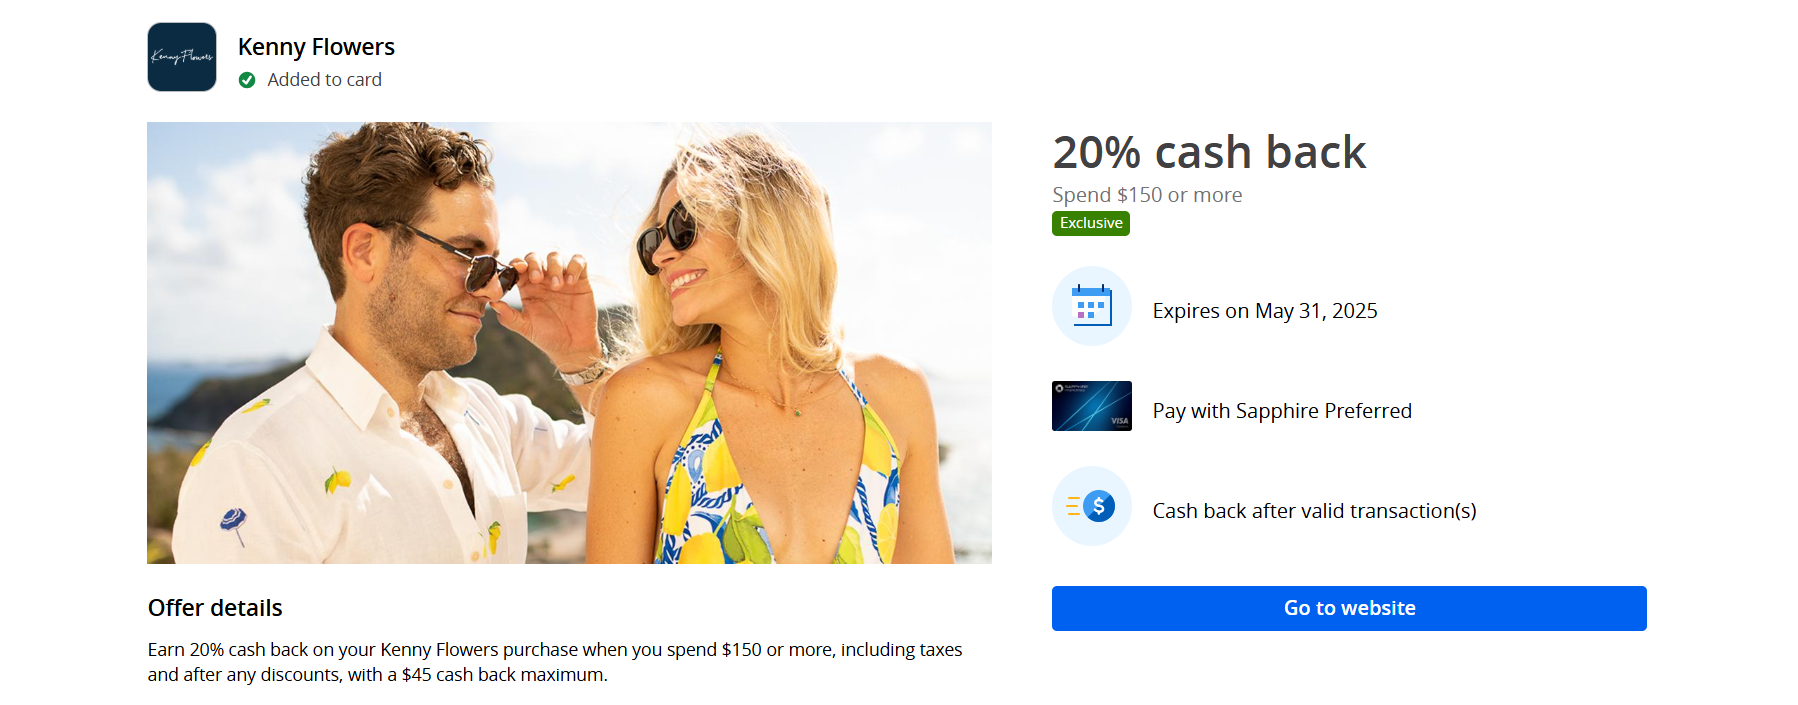Click the Spend $150 or more text
The image size is (1798, 705).
pyautogui.click(x=1147, y=195)
